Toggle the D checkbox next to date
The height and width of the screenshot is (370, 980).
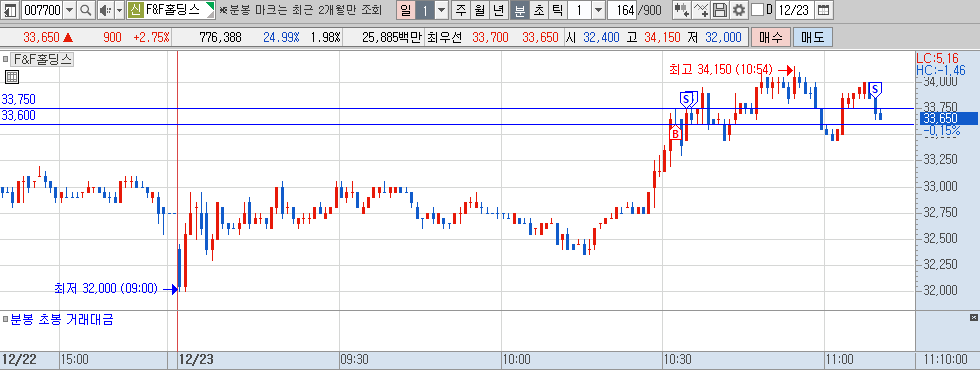tap(757, 10)
